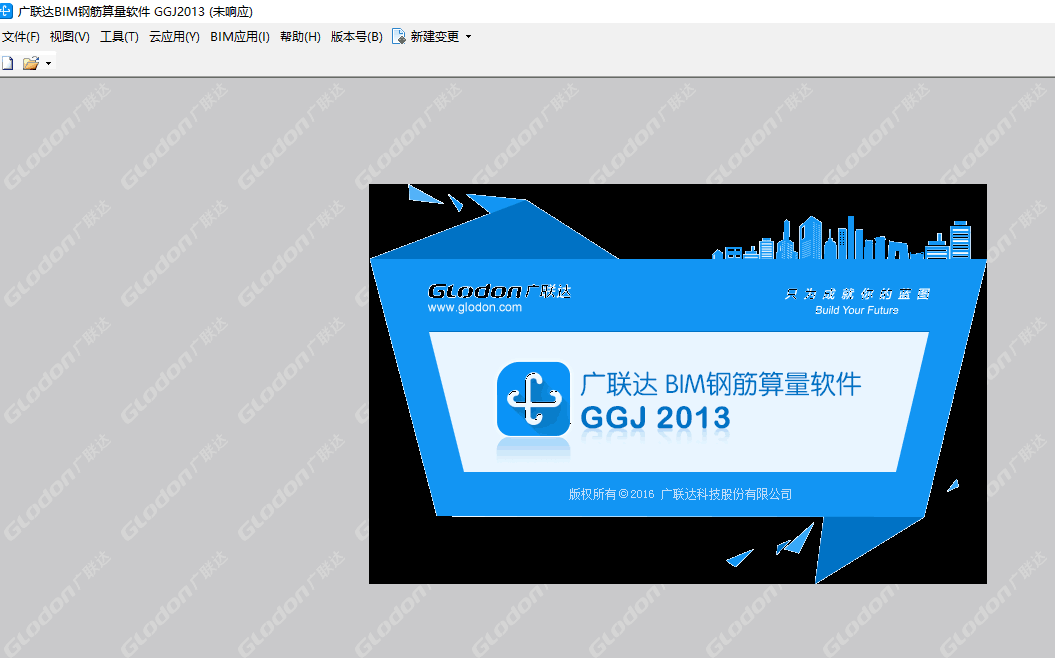Viewport: 1055px width, 658px height.
Task: Click the GGJ2013 app icon in title bar
Action: pyautogui.click(x=7, y=11)
